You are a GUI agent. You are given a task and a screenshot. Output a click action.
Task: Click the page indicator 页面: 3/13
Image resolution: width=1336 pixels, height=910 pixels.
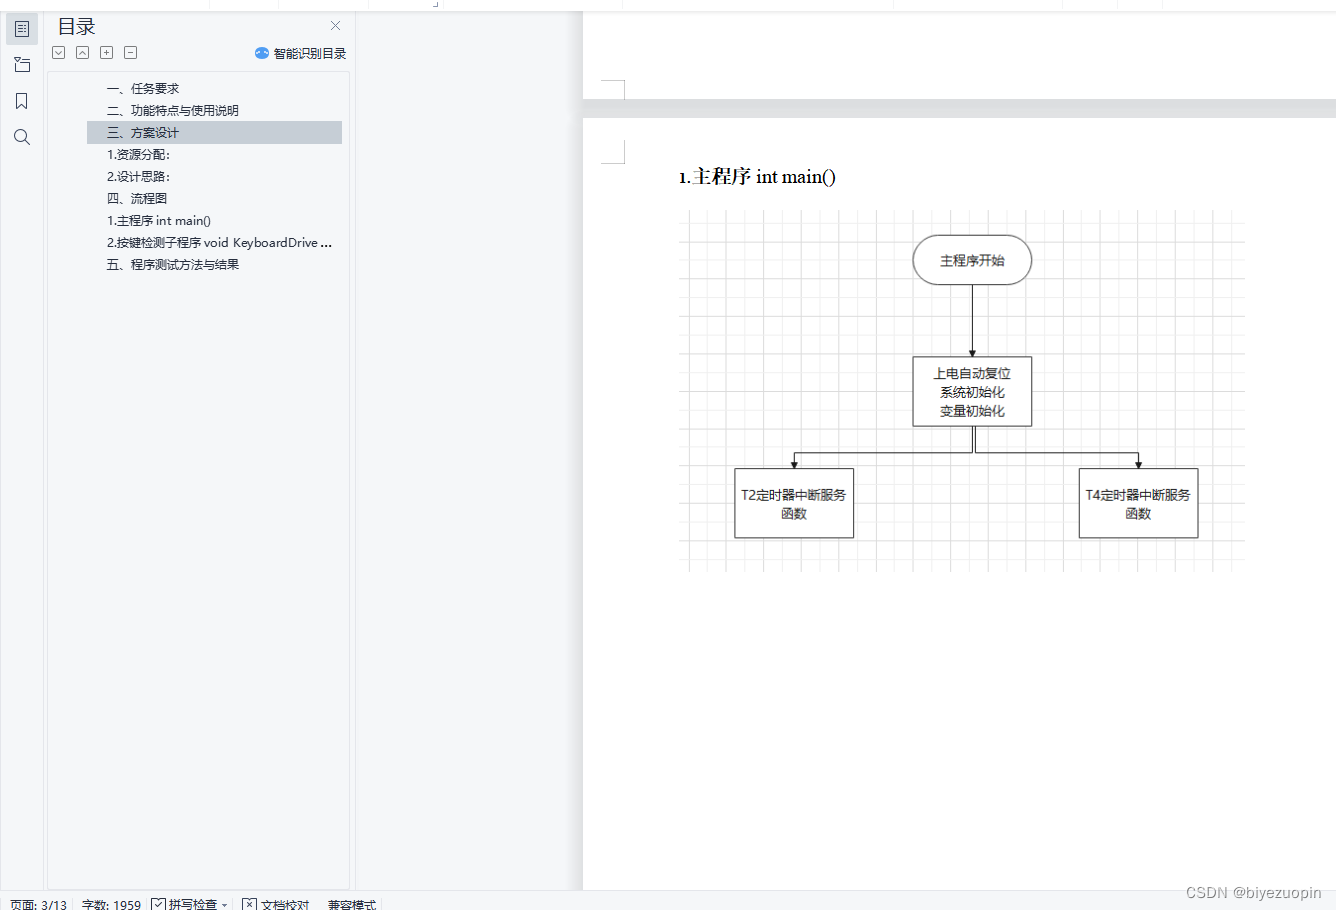[38, 904]
